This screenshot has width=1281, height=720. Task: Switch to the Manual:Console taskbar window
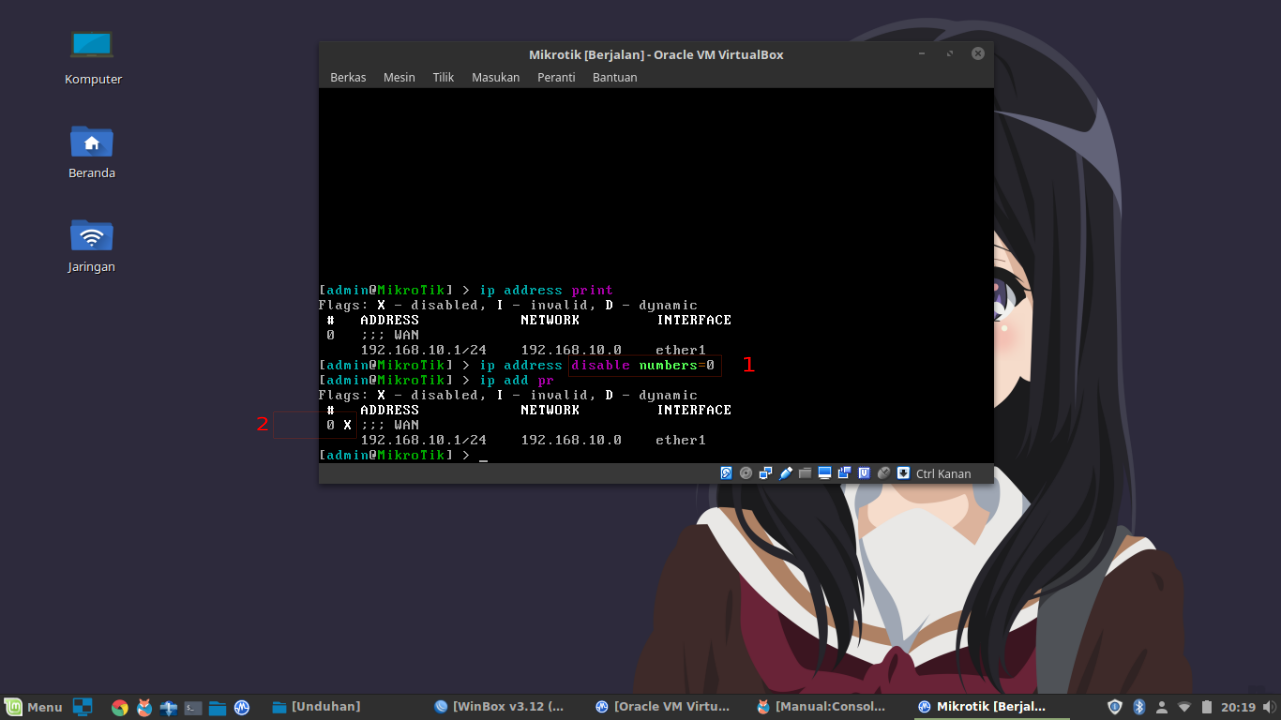[x=822, y=707]
